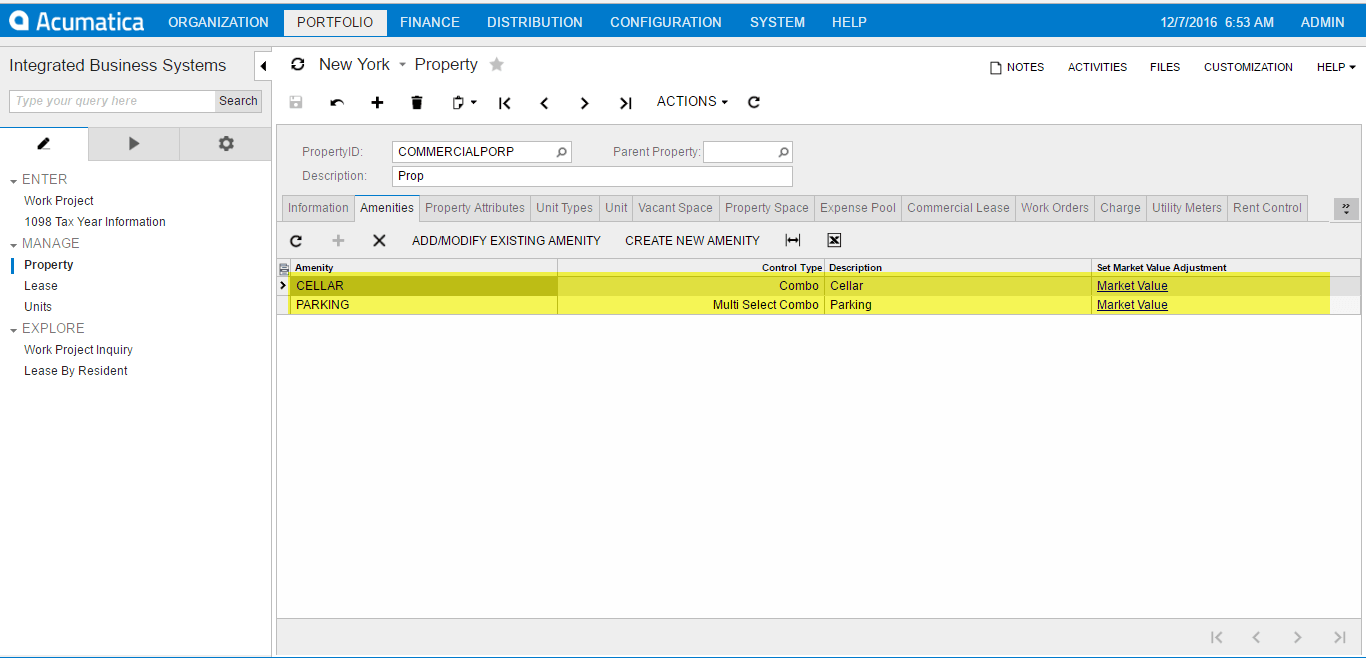Select the play processes tab
Image resolution: width=1366 pixels, height=658 pixels.
pos(134,144)
